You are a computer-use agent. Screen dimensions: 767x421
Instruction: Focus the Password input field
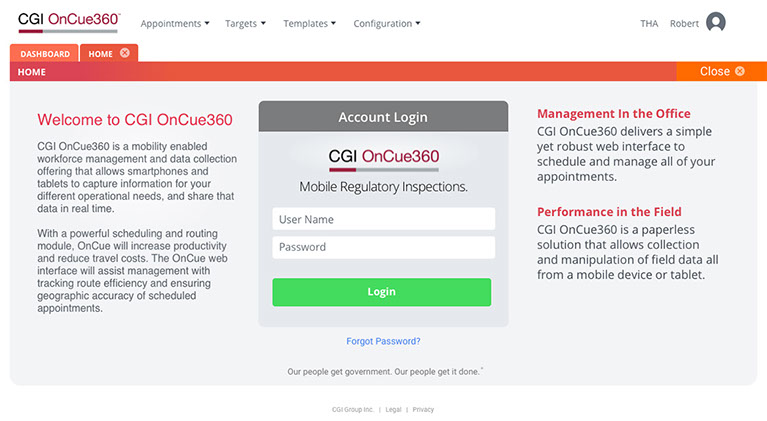click(x=384, y=247)
